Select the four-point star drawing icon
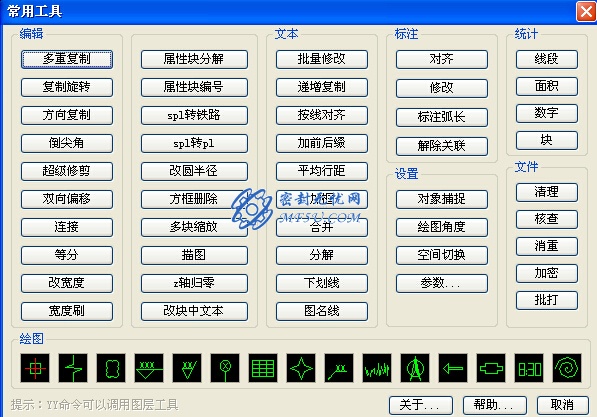The height and width of the screenshot is (417, 597). [301, 368]
